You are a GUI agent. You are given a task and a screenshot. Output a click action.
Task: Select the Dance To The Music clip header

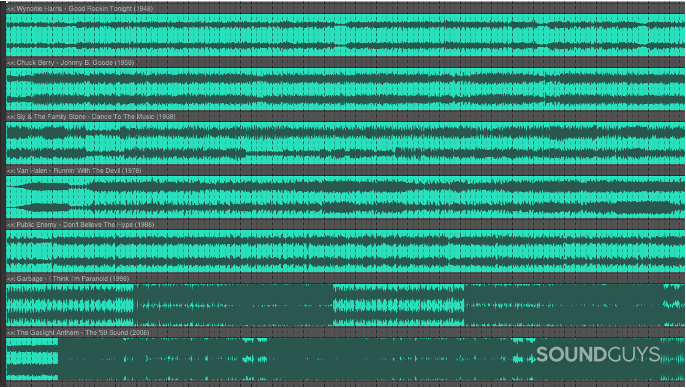click(346, 117)
